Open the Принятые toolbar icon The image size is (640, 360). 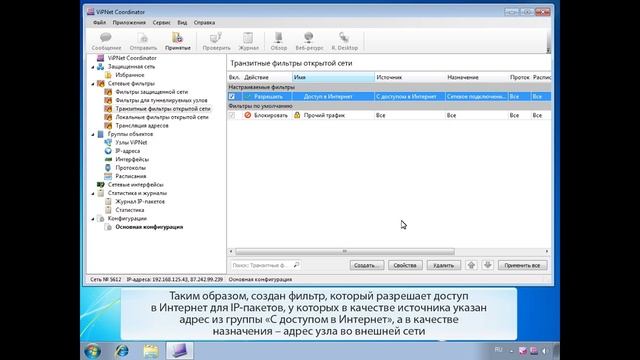point(178,41)
